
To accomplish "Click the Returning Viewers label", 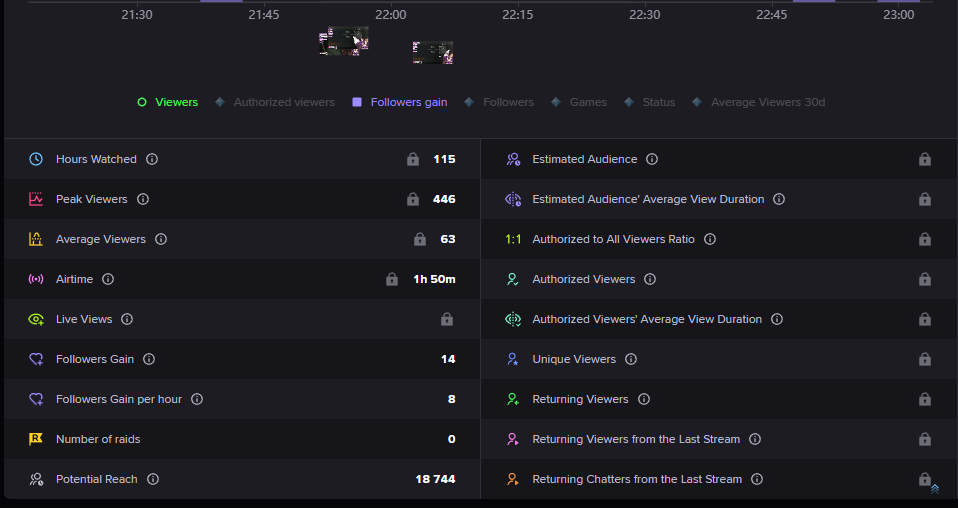I will (x=580, y=399).
